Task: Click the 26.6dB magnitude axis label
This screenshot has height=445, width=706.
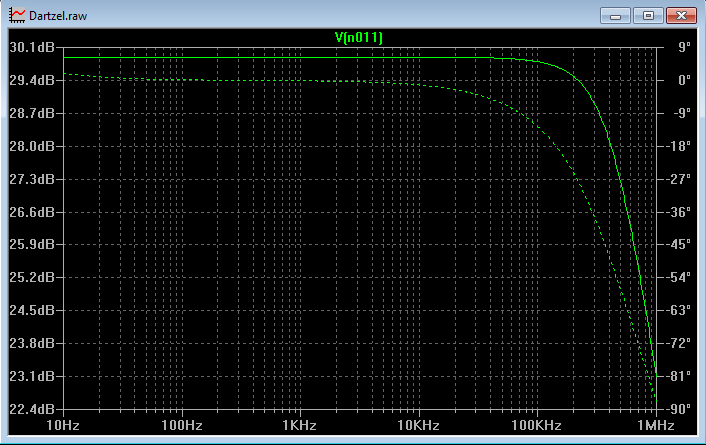Action: [32, 212]
